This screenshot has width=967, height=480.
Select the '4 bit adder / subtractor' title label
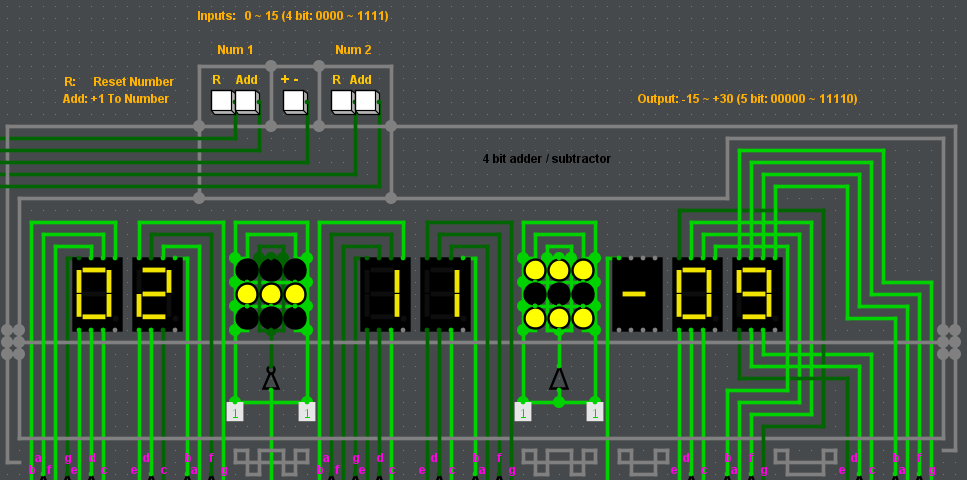click(546, 159)
